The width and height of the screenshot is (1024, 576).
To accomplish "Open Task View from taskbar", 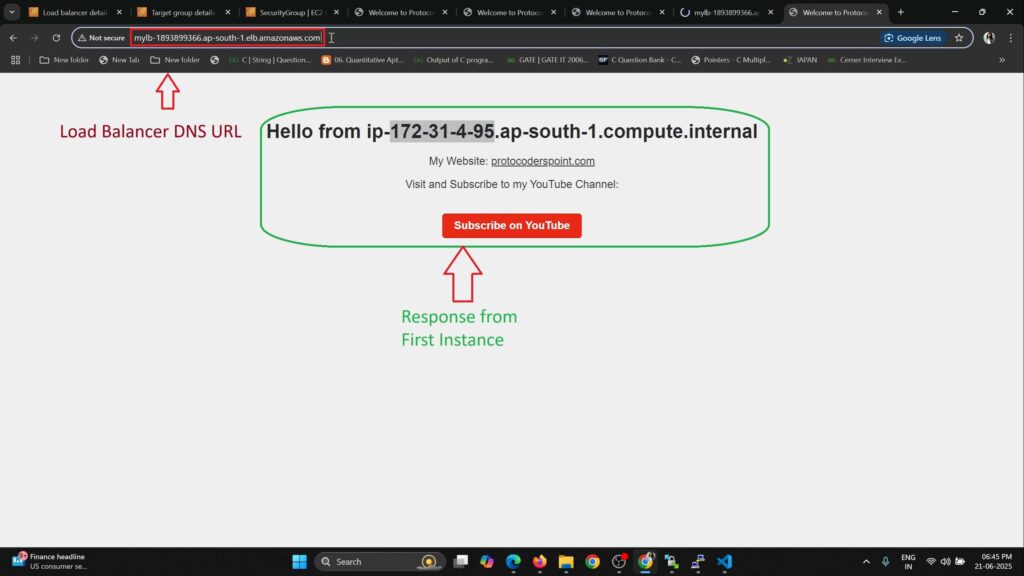I will tap(461, 561).
